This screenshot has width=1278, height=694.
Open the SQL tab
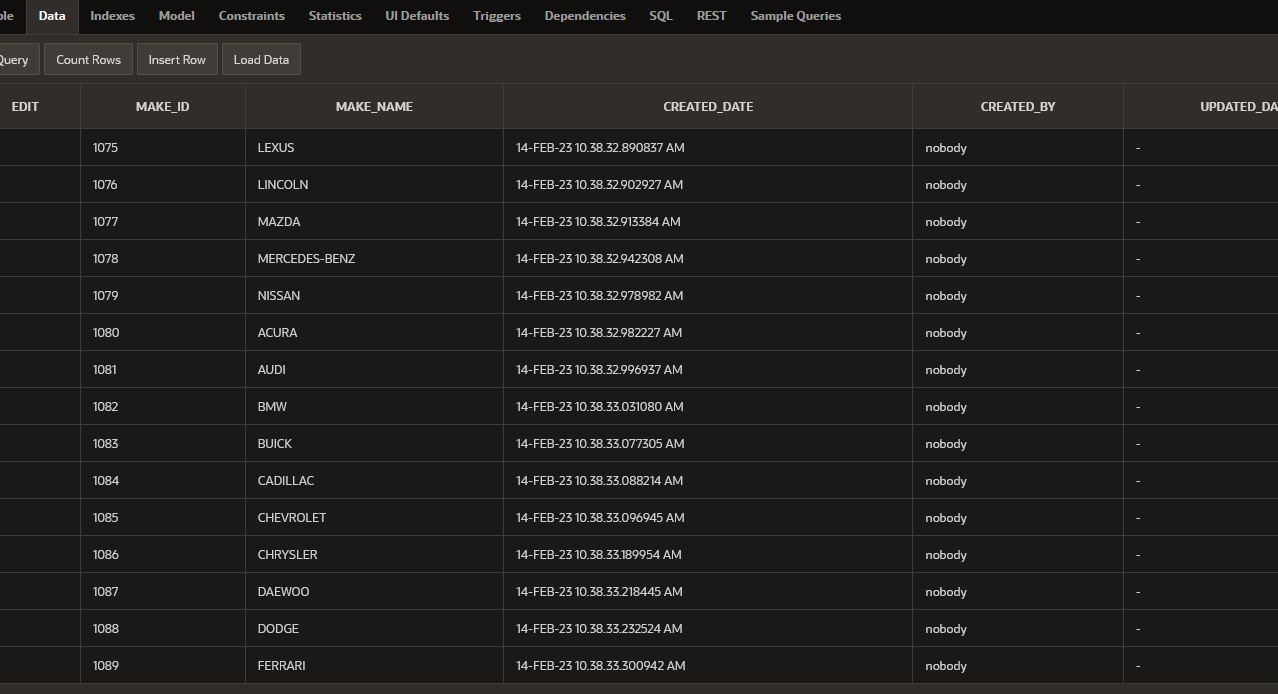click(661, 16)
